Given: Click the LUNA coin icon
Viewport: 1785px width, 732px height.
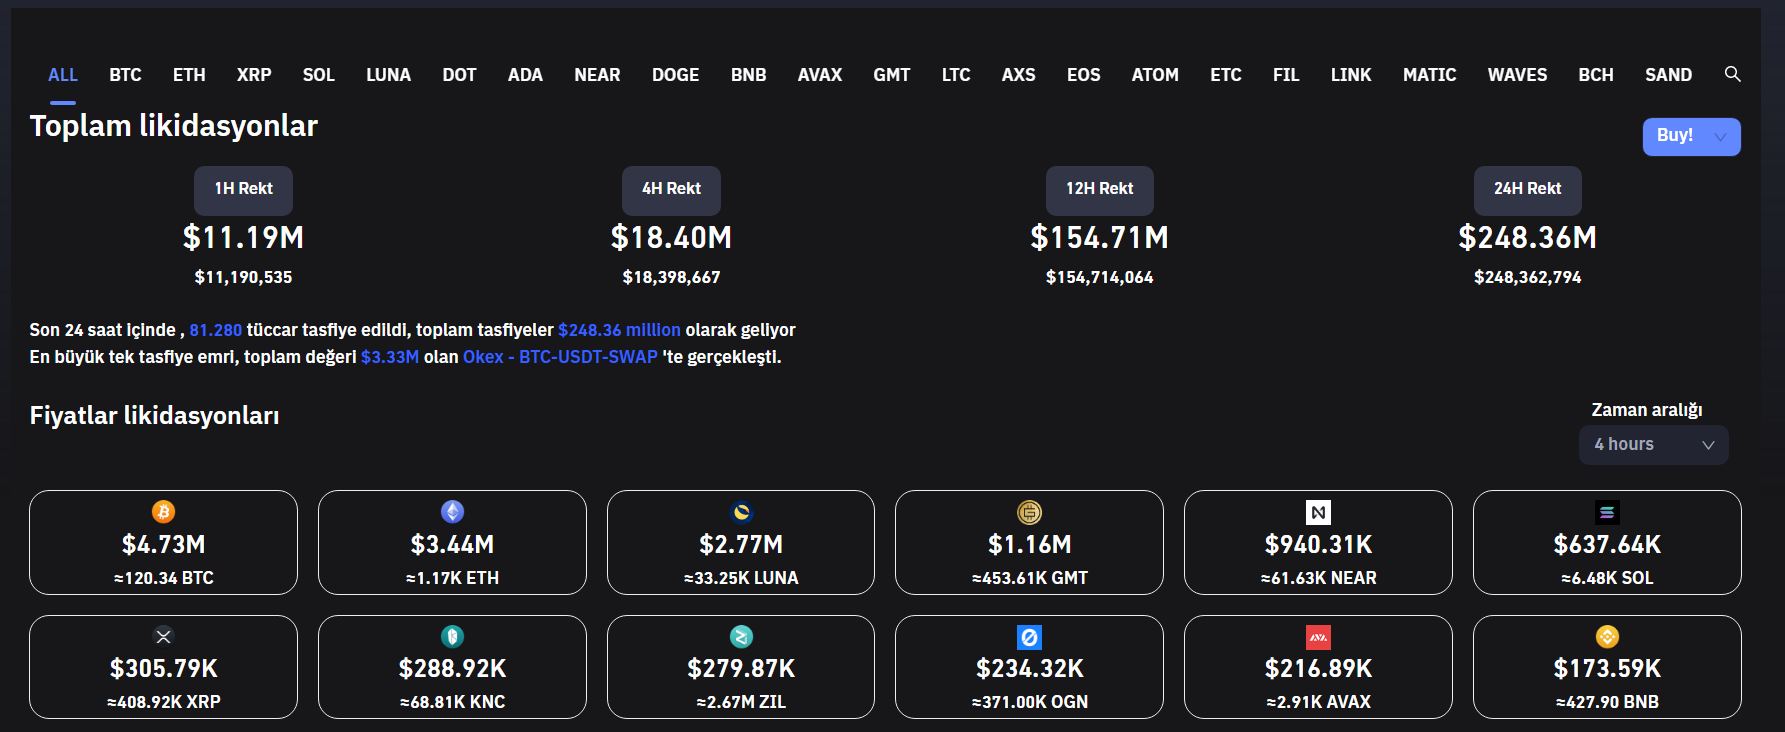Looking at the screenshot, I should [741, 512].
